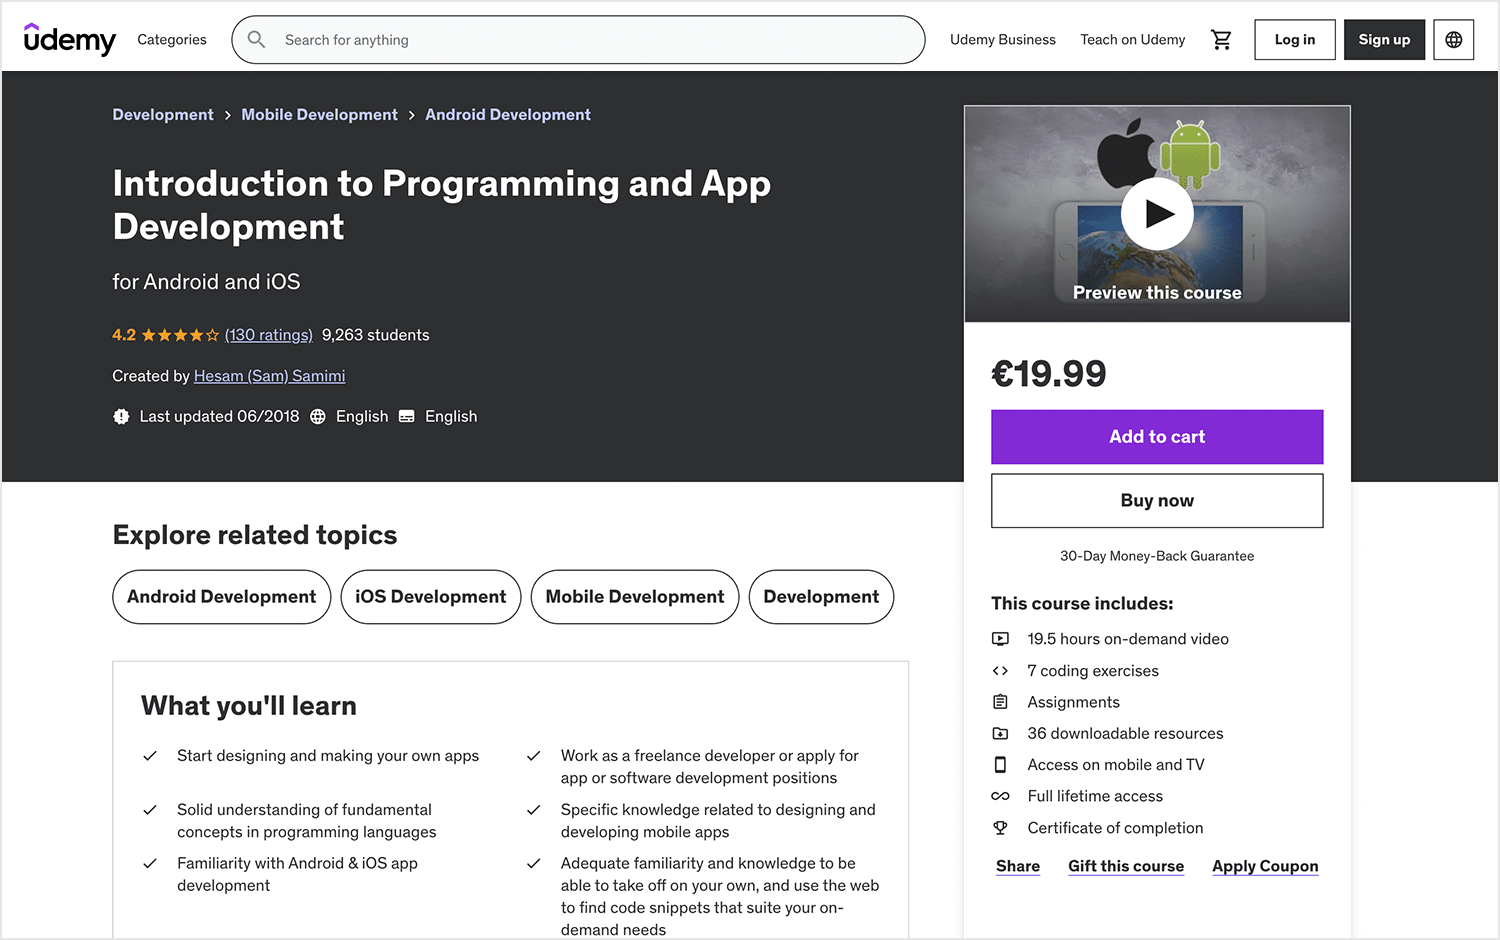Image resolution: width=1500 pixels, height=940 pixels.
Task: Click the on-demand video icon
Action: tap(1000, 638)
